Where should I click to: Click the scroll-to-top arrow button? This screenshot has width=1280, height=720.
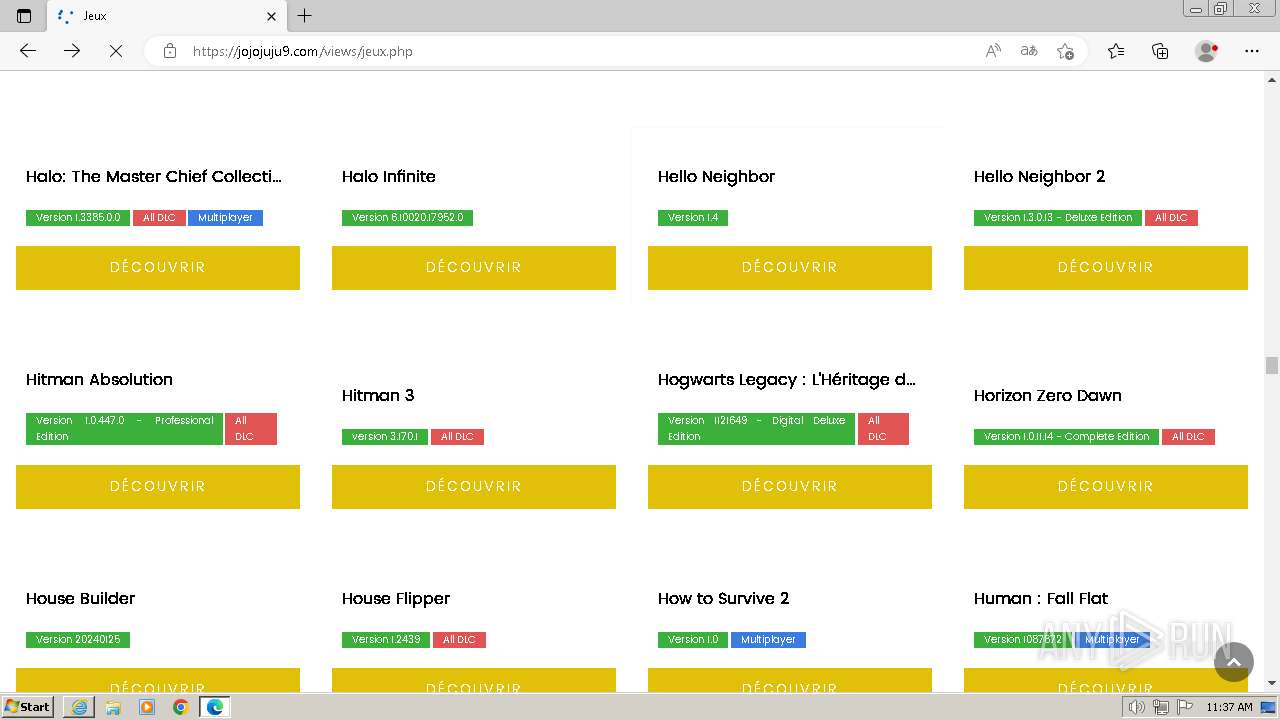click(x=1234, y=662)
